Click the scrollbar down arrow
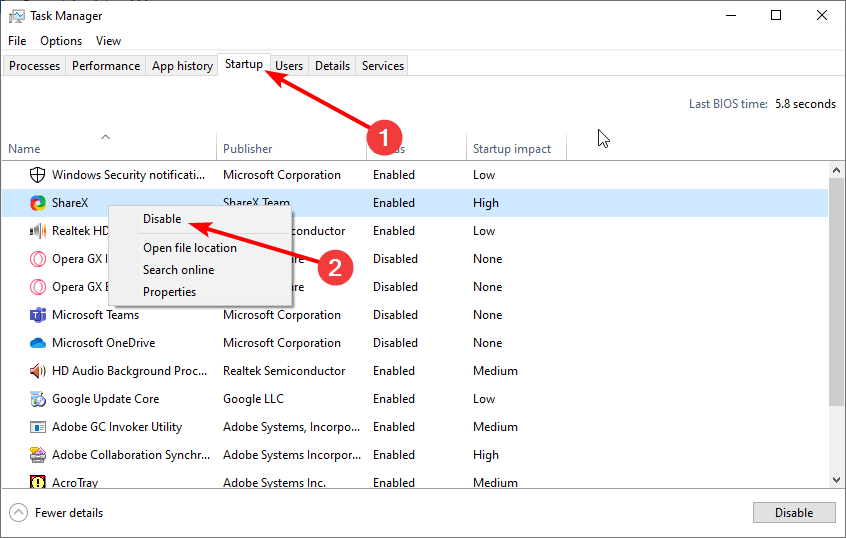The width and height of the screenshot is (846, 538). (x=836, y=480)
